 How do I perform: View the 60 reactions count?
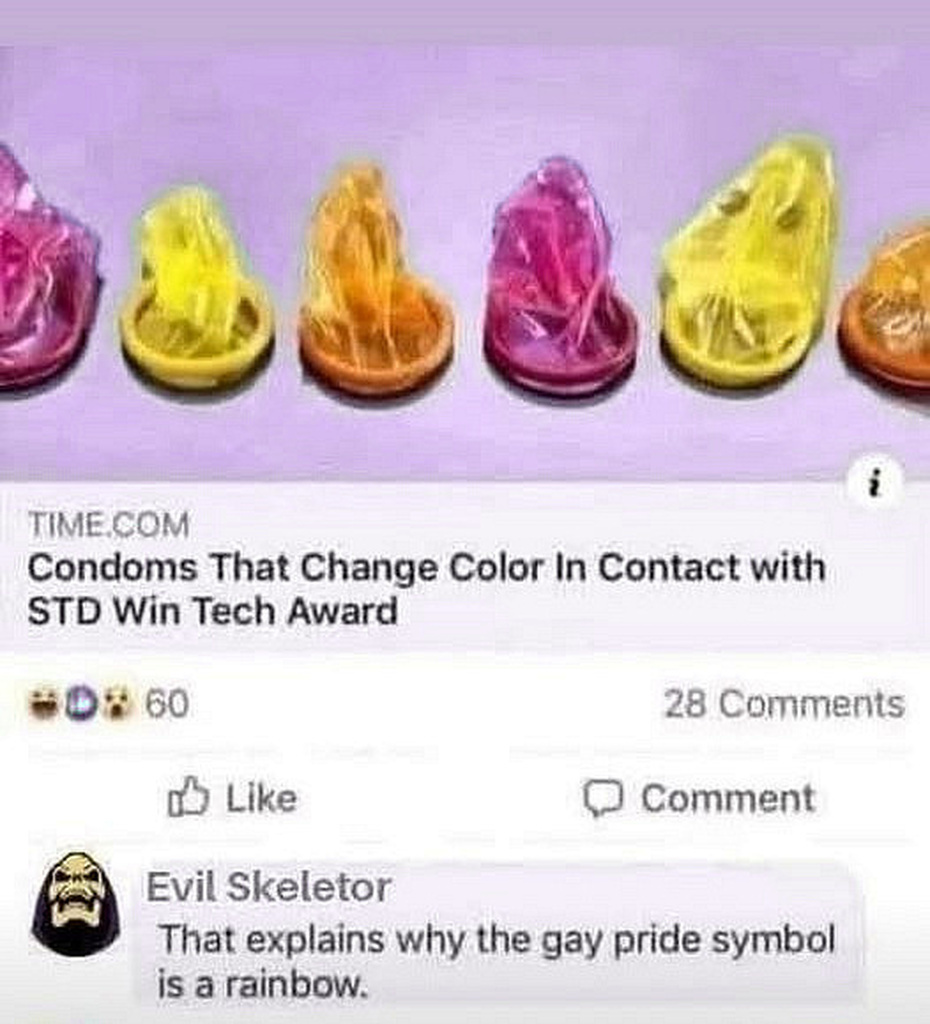click(167, 704)
